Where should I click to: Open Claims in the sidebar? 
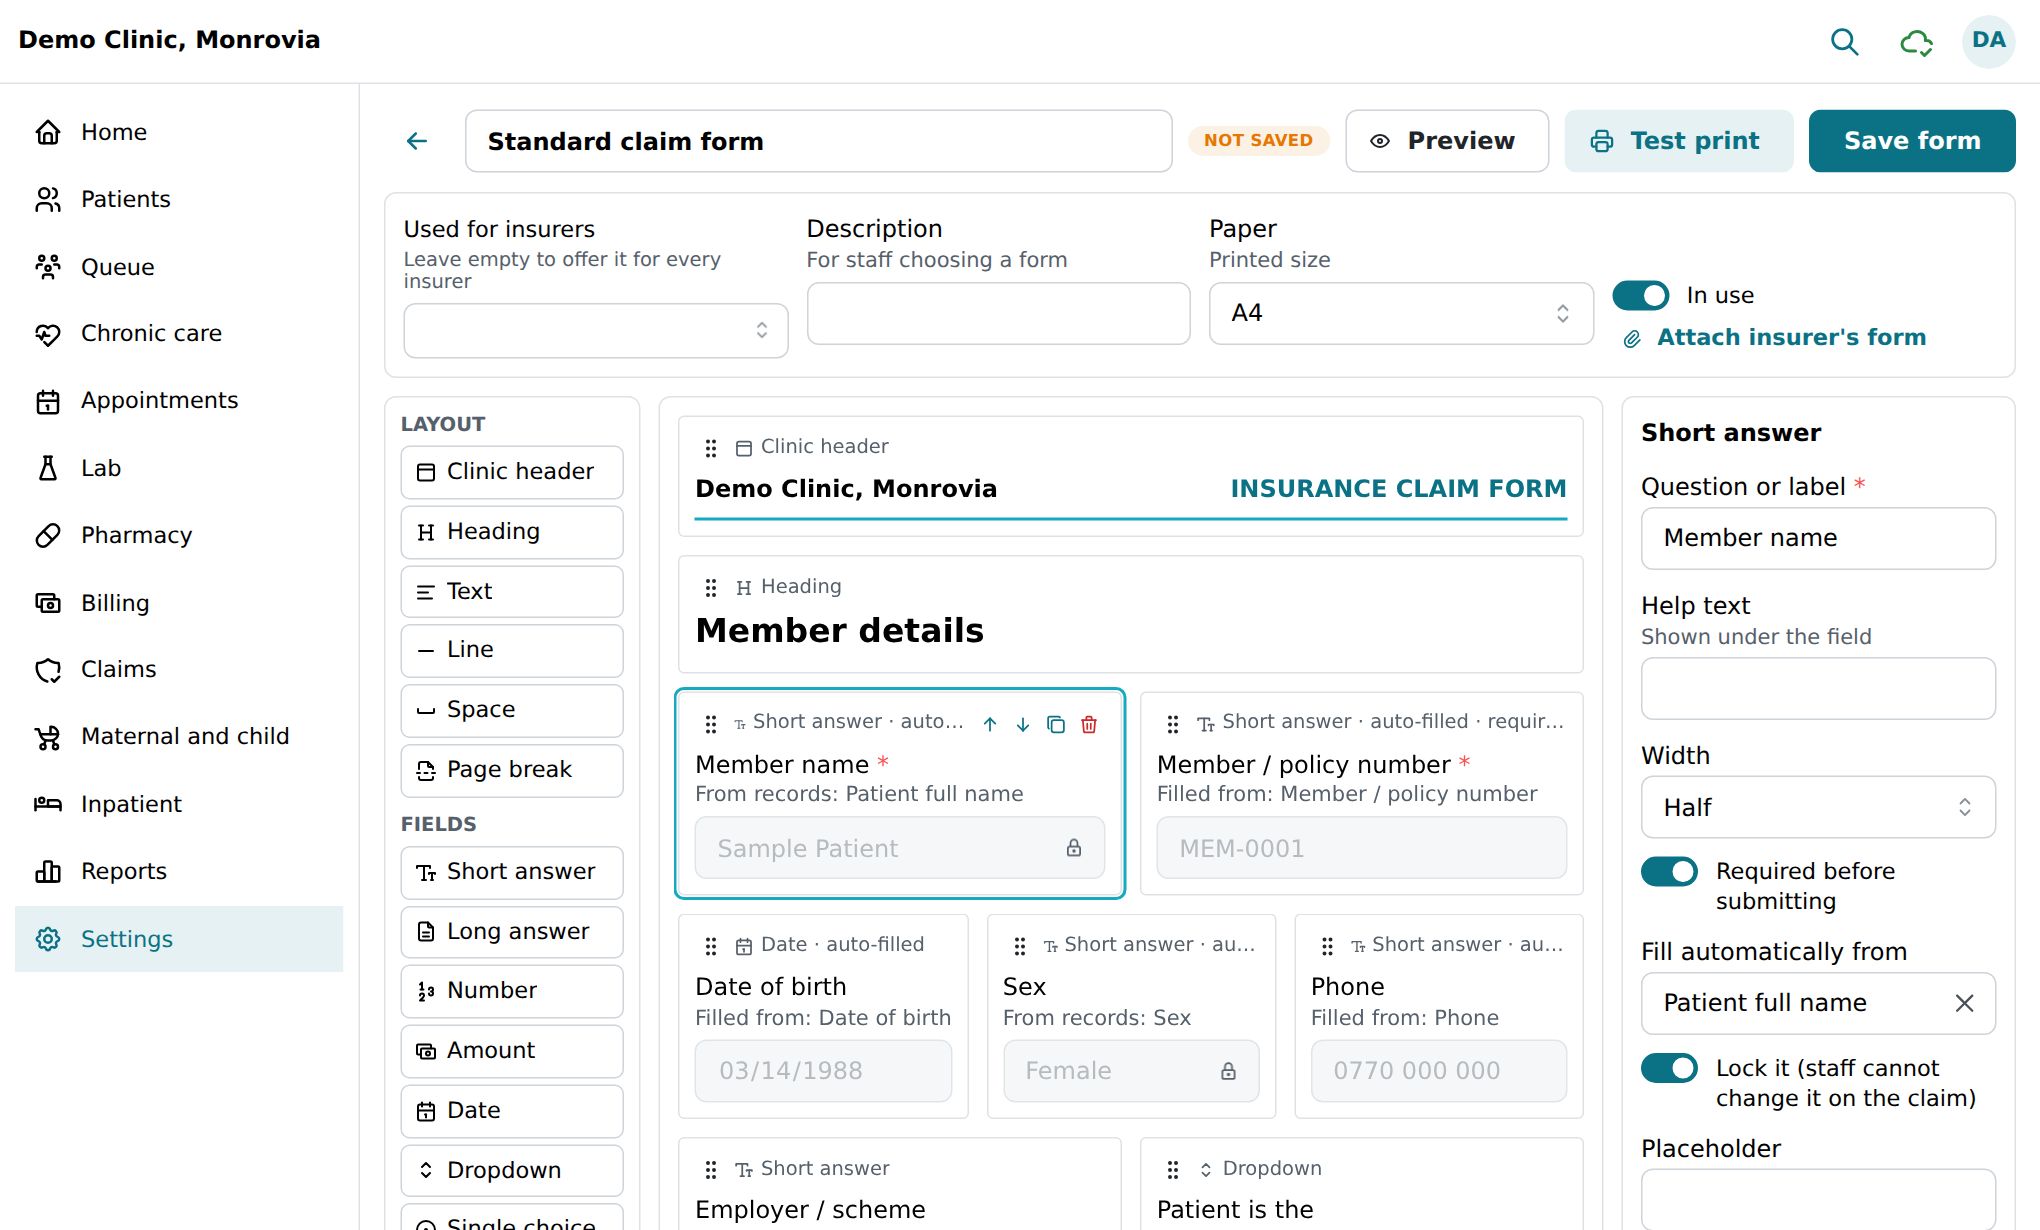[x=179, y=669]
